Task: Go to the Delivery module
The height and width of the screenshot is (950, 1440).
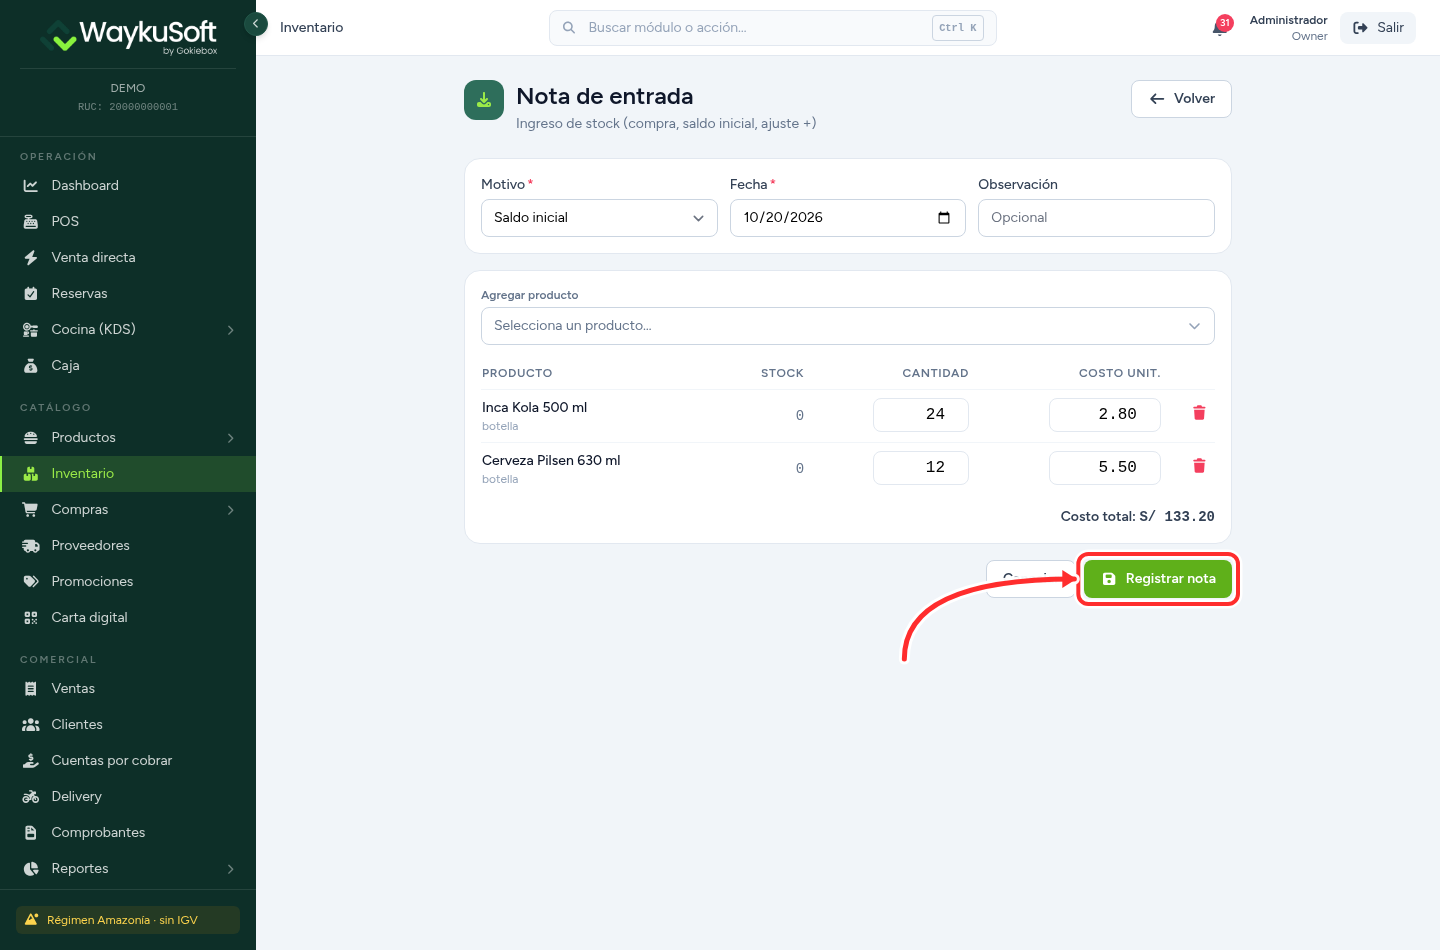Action: (128, 796)
